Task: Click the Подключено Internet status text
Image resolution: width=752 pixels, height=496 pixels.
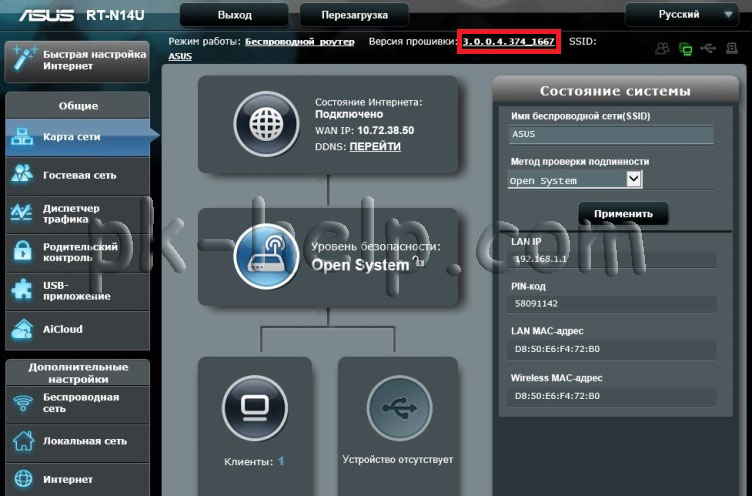Action: 349,115
